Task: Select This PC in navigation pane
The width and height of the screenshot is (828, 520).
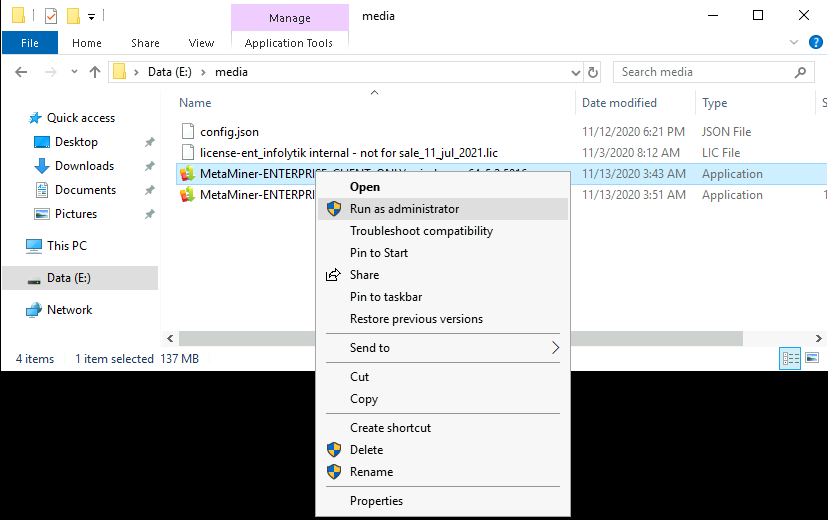Action: pos(67,245)
